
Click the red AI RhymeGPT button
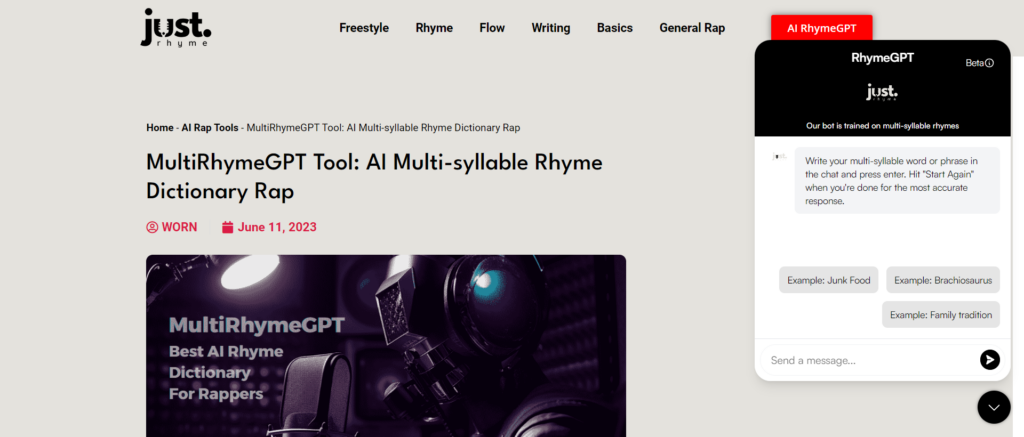822,28
